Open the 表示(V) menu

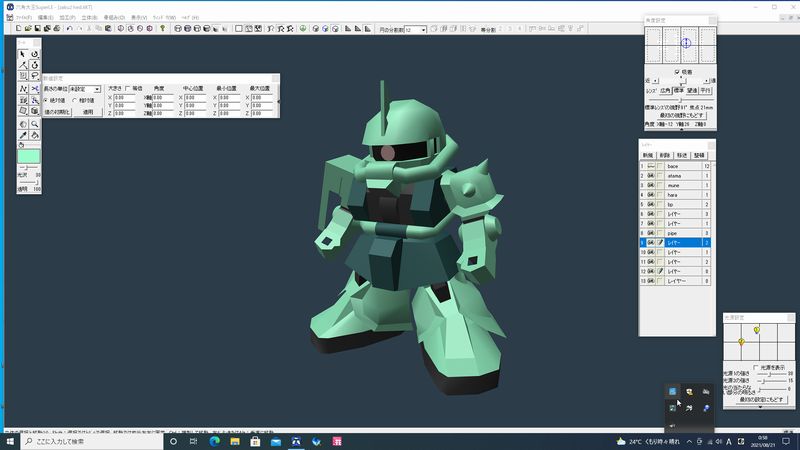(139, 17)
